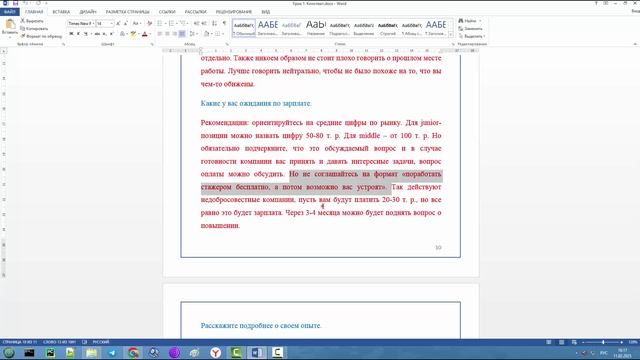Open the Выделить (Select) menu
This screenshot has height=360, width=640.
471,36
